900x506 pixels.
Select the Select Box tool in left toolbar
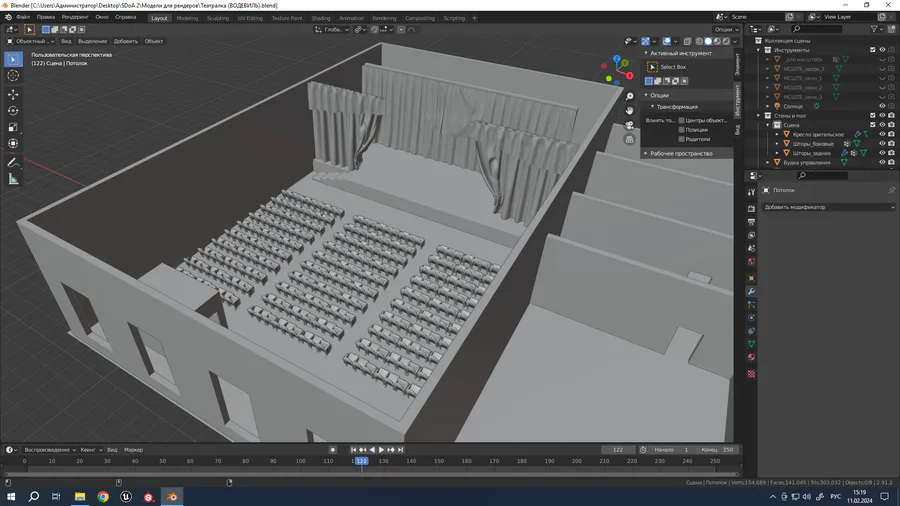tap(14, 59)
